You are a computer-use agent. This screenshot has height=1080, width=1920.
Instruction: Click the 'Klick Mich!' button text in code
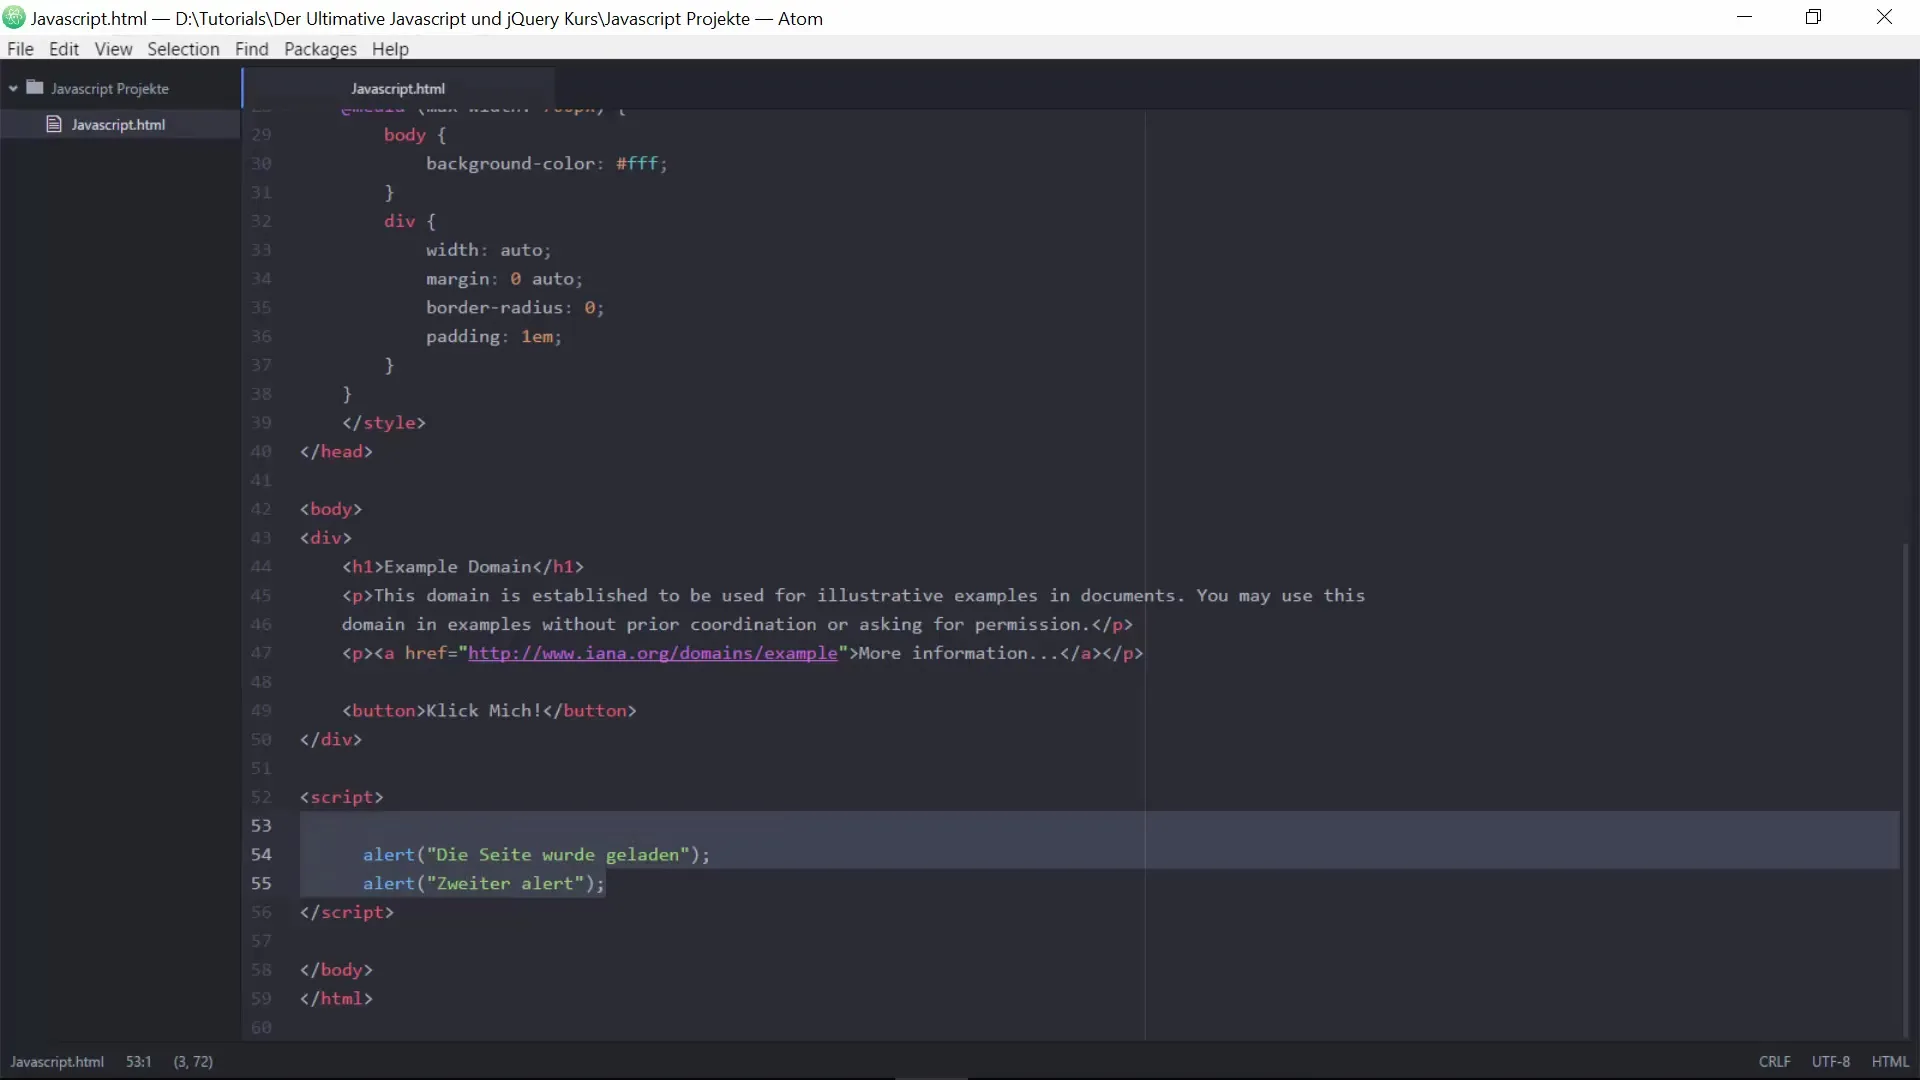pyautogui.click(x=484, y=711)
